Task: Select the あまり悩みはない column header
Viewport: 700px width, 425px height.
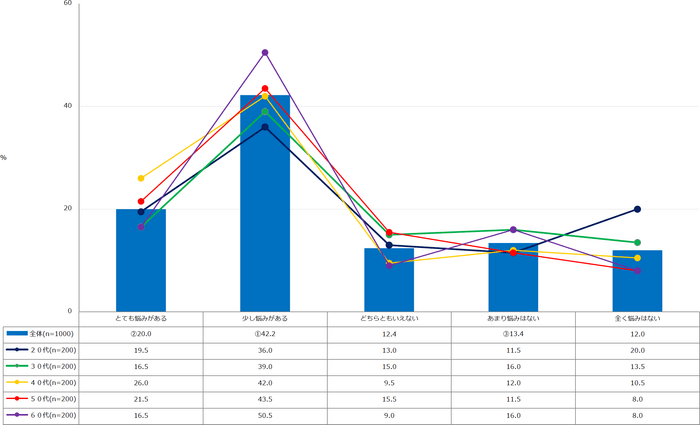Action: 513,317
